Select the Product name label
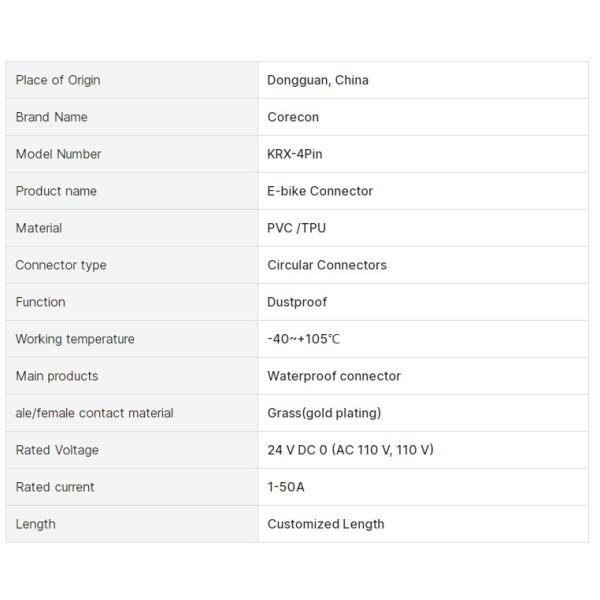600x600 pixels. pos(56,191)
